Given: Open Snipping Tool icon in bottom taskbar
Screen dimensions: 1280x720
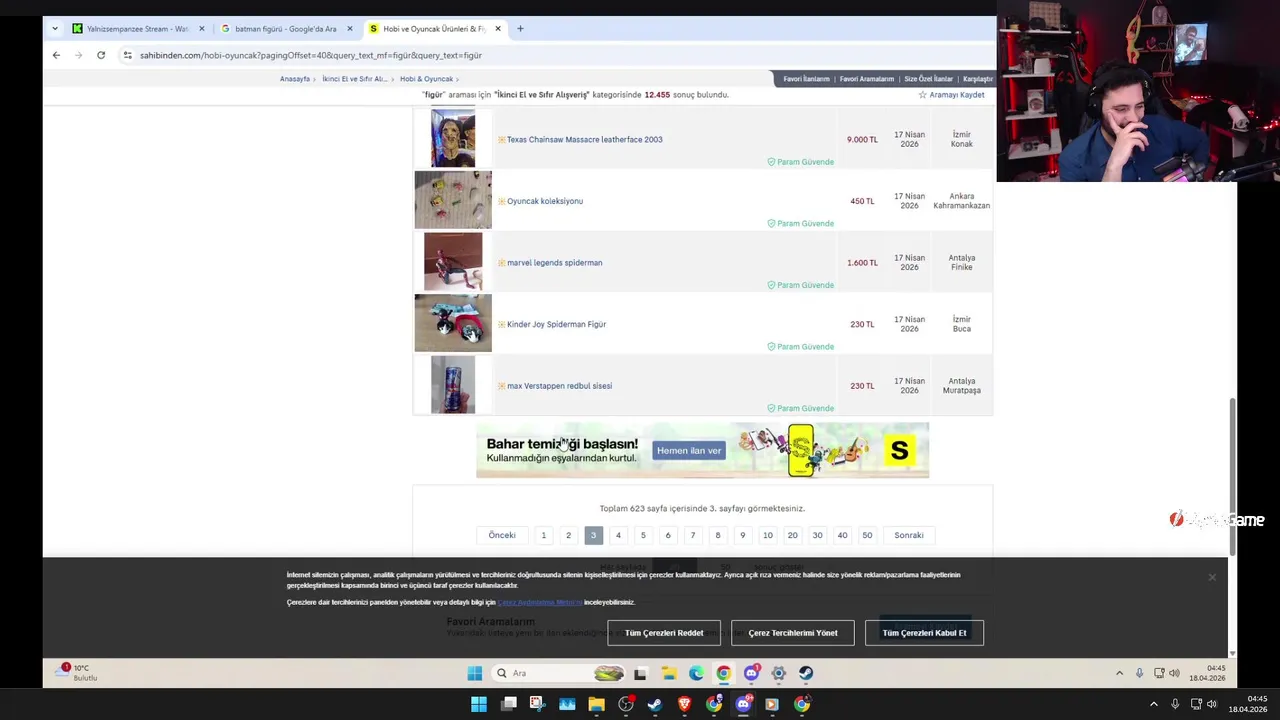Looking at the screenshot, I should point(537,704).
